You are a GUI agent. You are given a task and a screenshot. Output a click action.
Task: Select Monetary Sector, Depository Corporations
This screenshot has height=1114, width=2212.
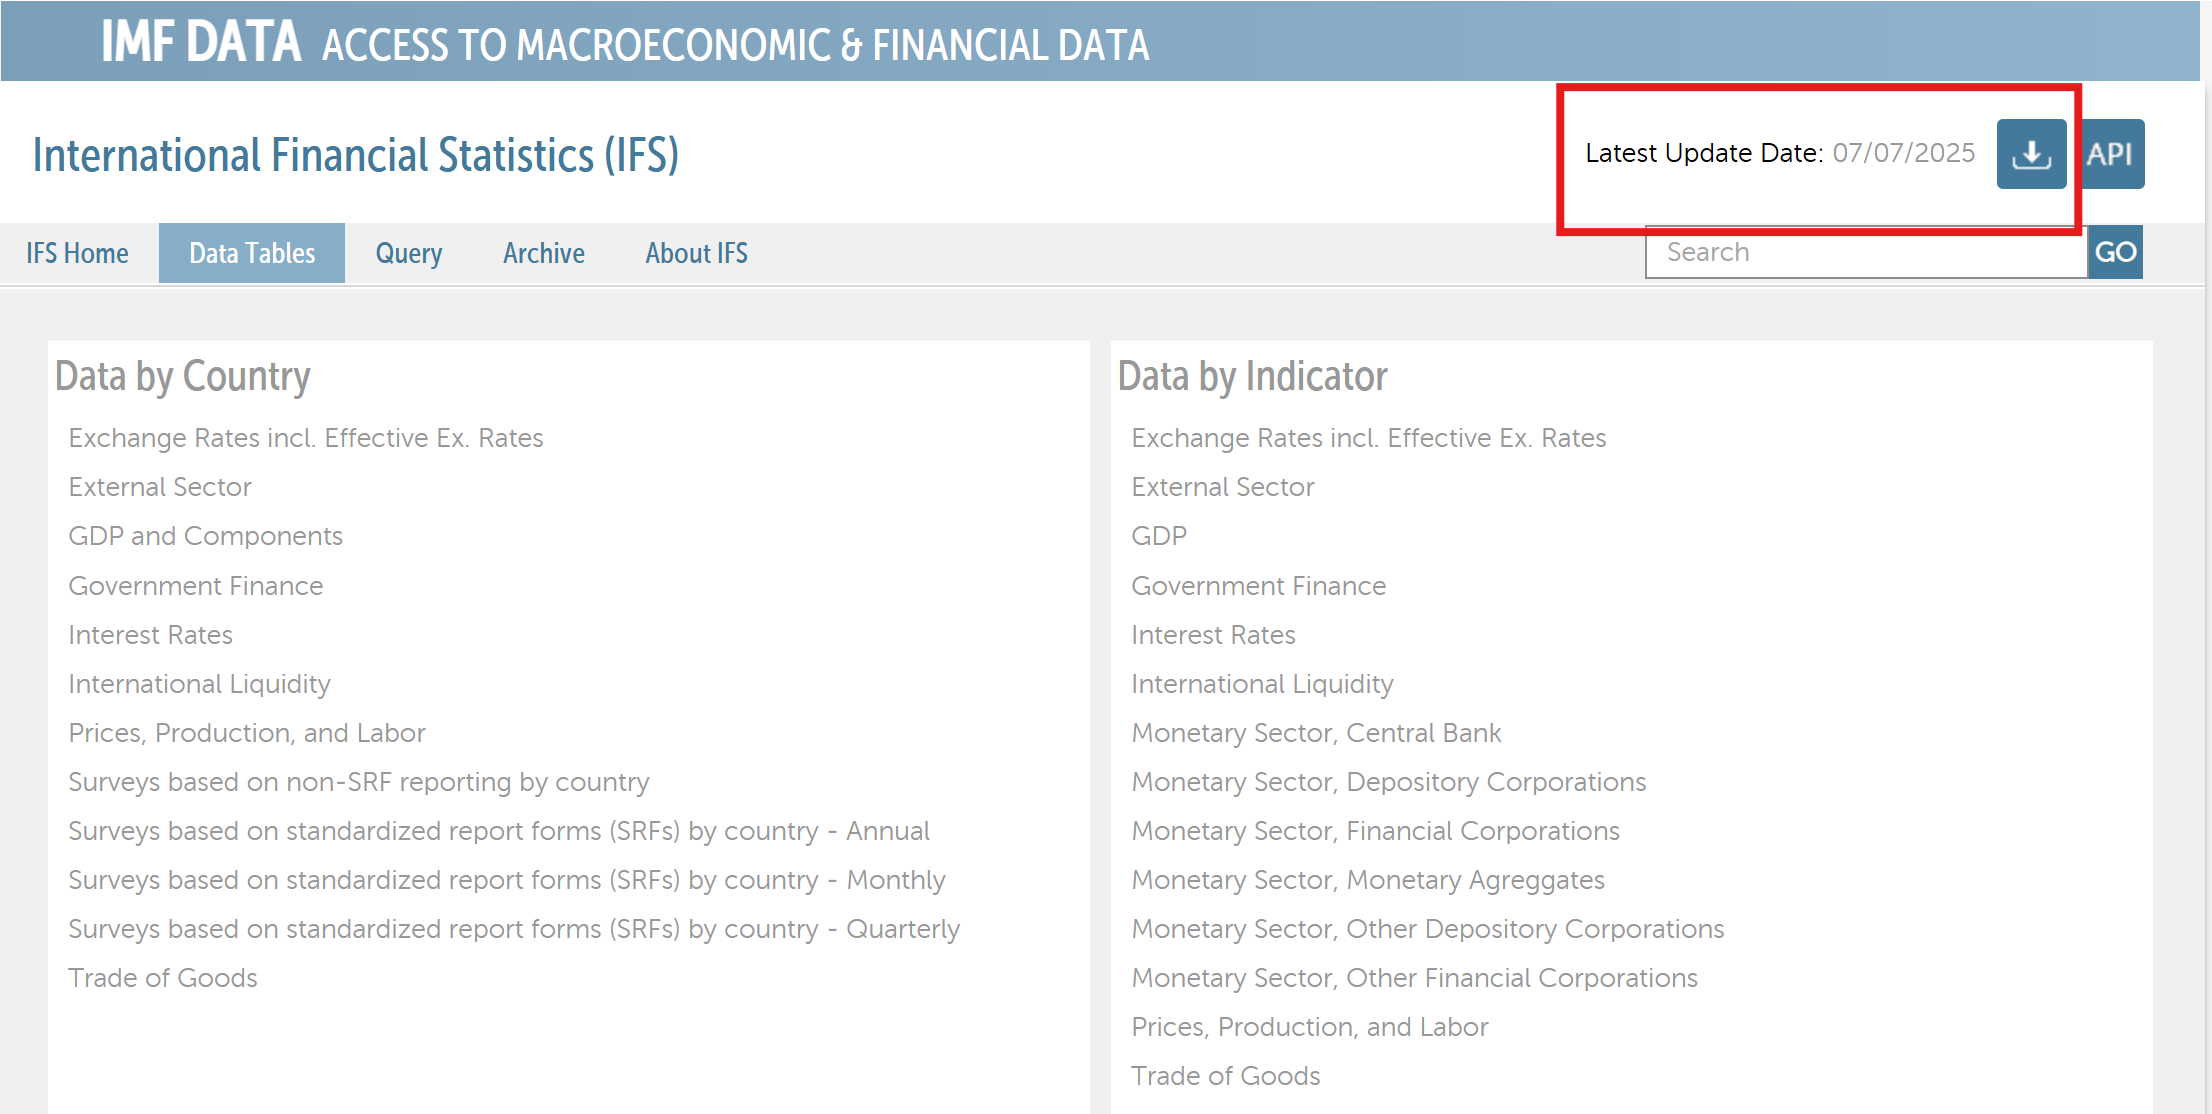click(1388, 782)
